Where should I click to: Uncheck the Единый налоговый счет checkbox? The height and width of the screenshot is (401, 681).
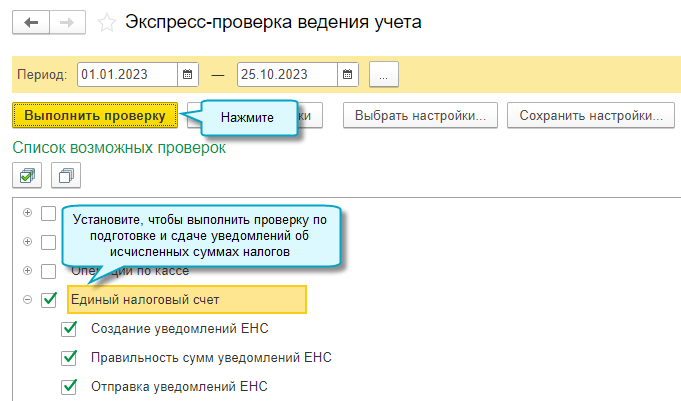49,299
